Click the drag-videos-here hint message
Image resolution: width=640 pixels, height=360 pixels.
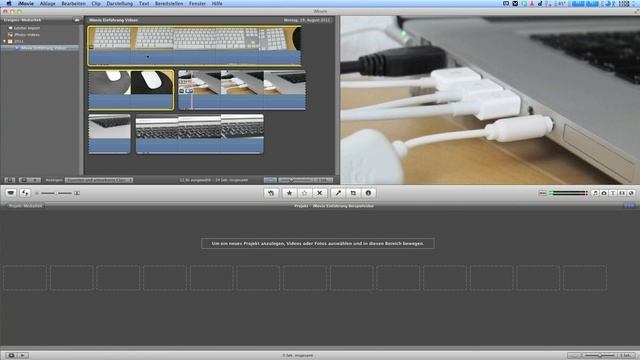pyautogui.click(x=318, y=243)
